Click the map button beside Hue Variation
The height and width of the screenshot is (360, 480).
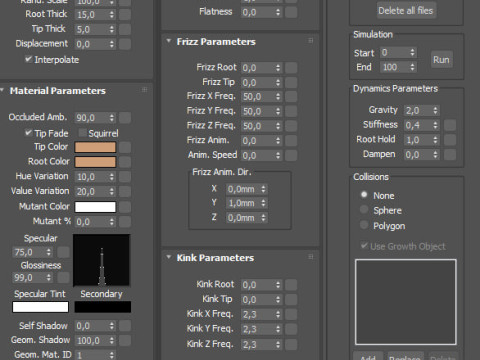(x=125, y=176)
